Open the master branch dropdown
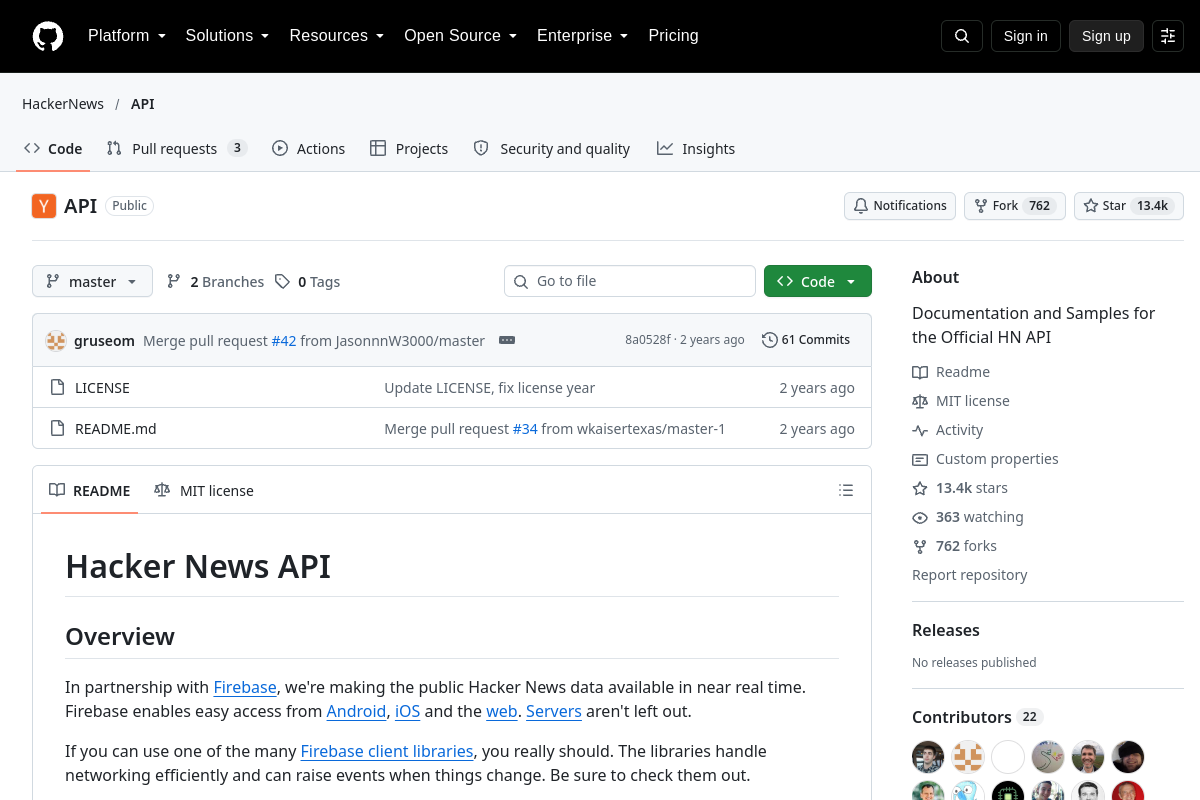 click(92, 282)
